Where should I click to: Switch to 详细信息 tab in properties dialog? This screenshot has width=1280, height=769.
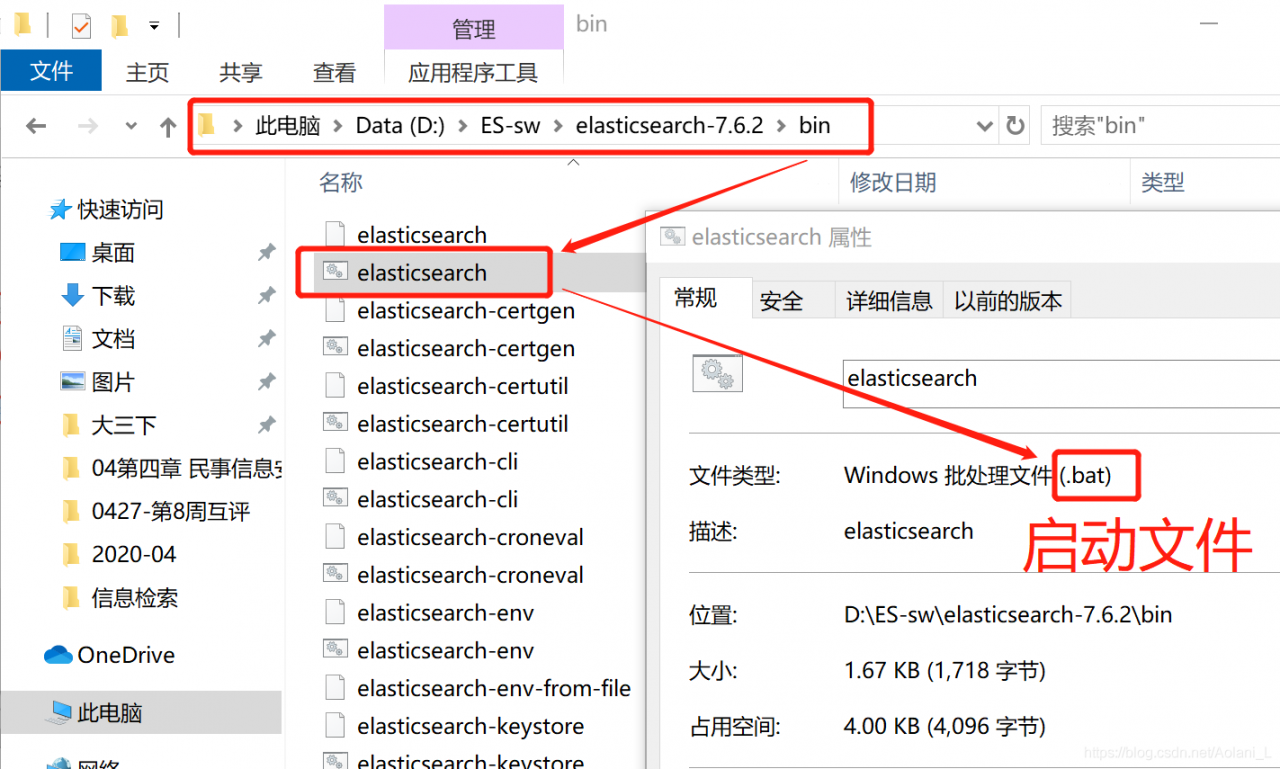tap(889, 300)
